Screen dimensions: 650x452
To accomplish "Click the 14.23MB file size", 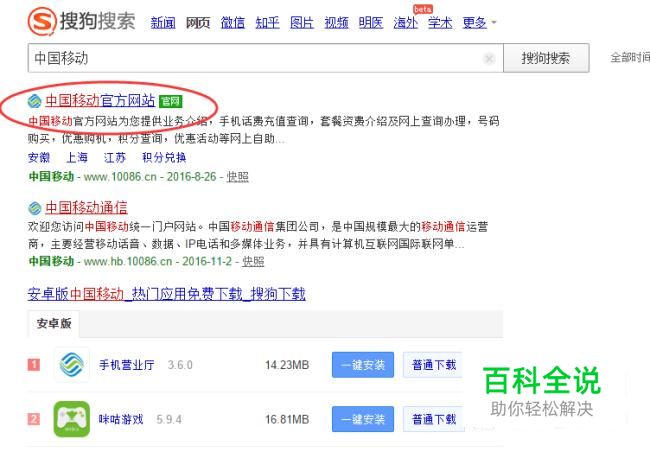I will coord(287,365).
